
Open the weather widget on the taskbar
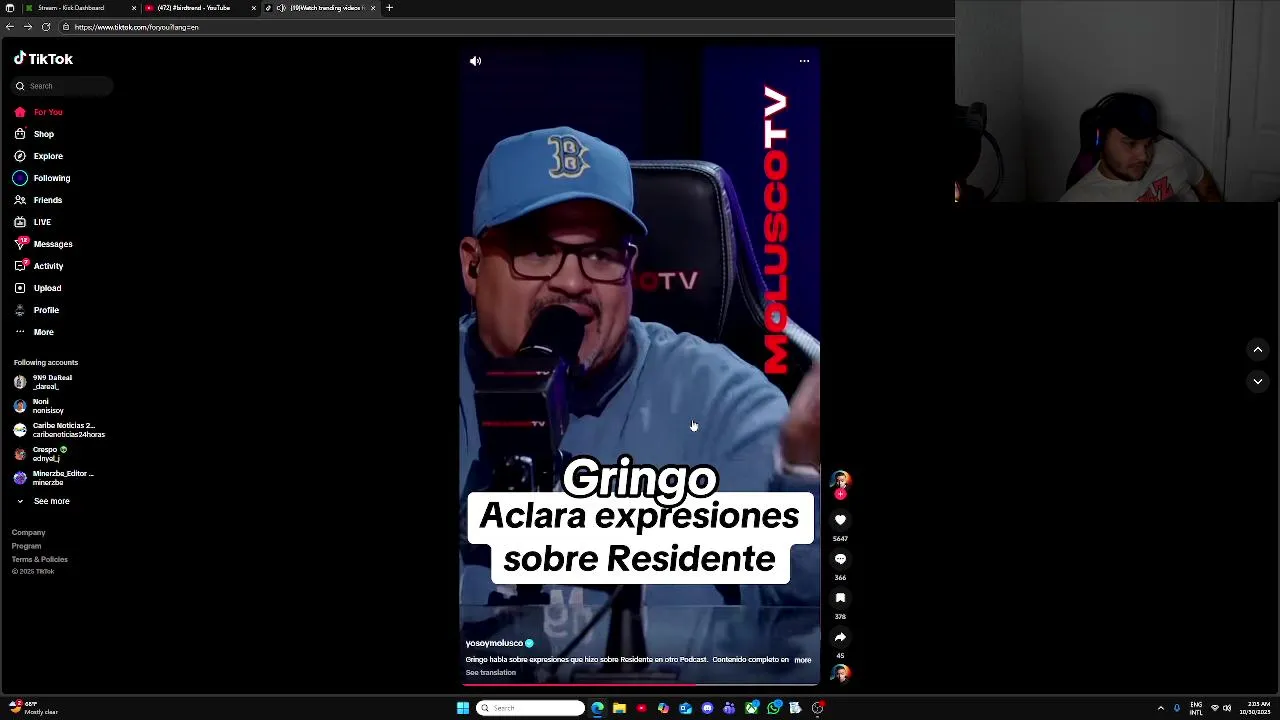(35, 708)
